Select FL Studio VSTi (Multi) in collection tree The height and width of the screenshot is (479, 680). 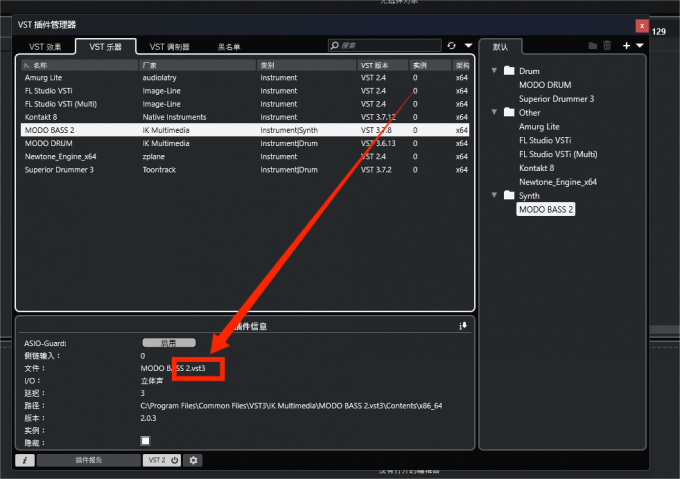tap(558, 154)
